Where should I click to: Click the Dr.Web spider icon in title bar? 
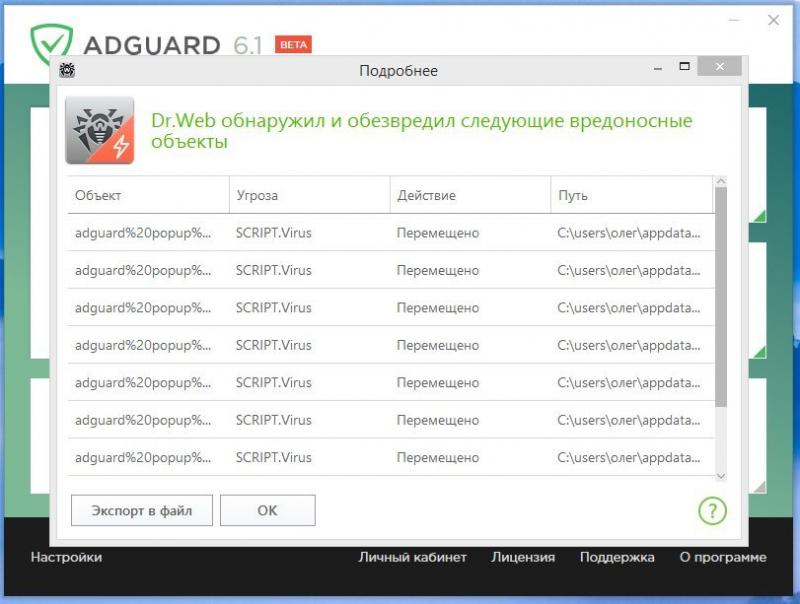click(x=67, y=69)
